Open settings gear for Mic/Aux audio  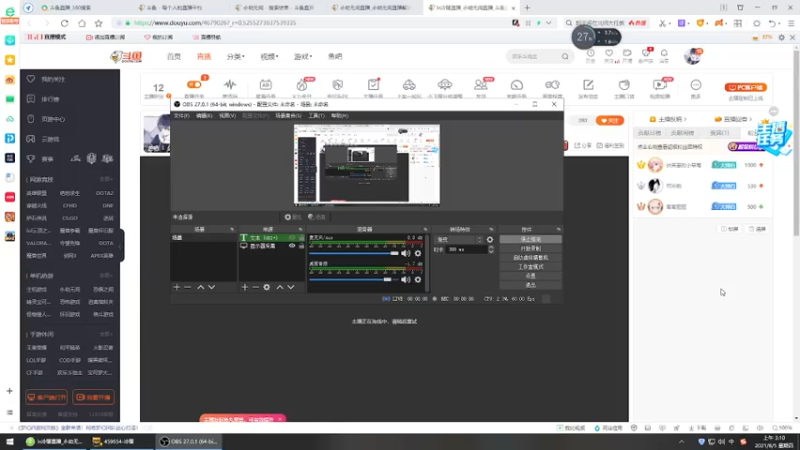[418, 253]
